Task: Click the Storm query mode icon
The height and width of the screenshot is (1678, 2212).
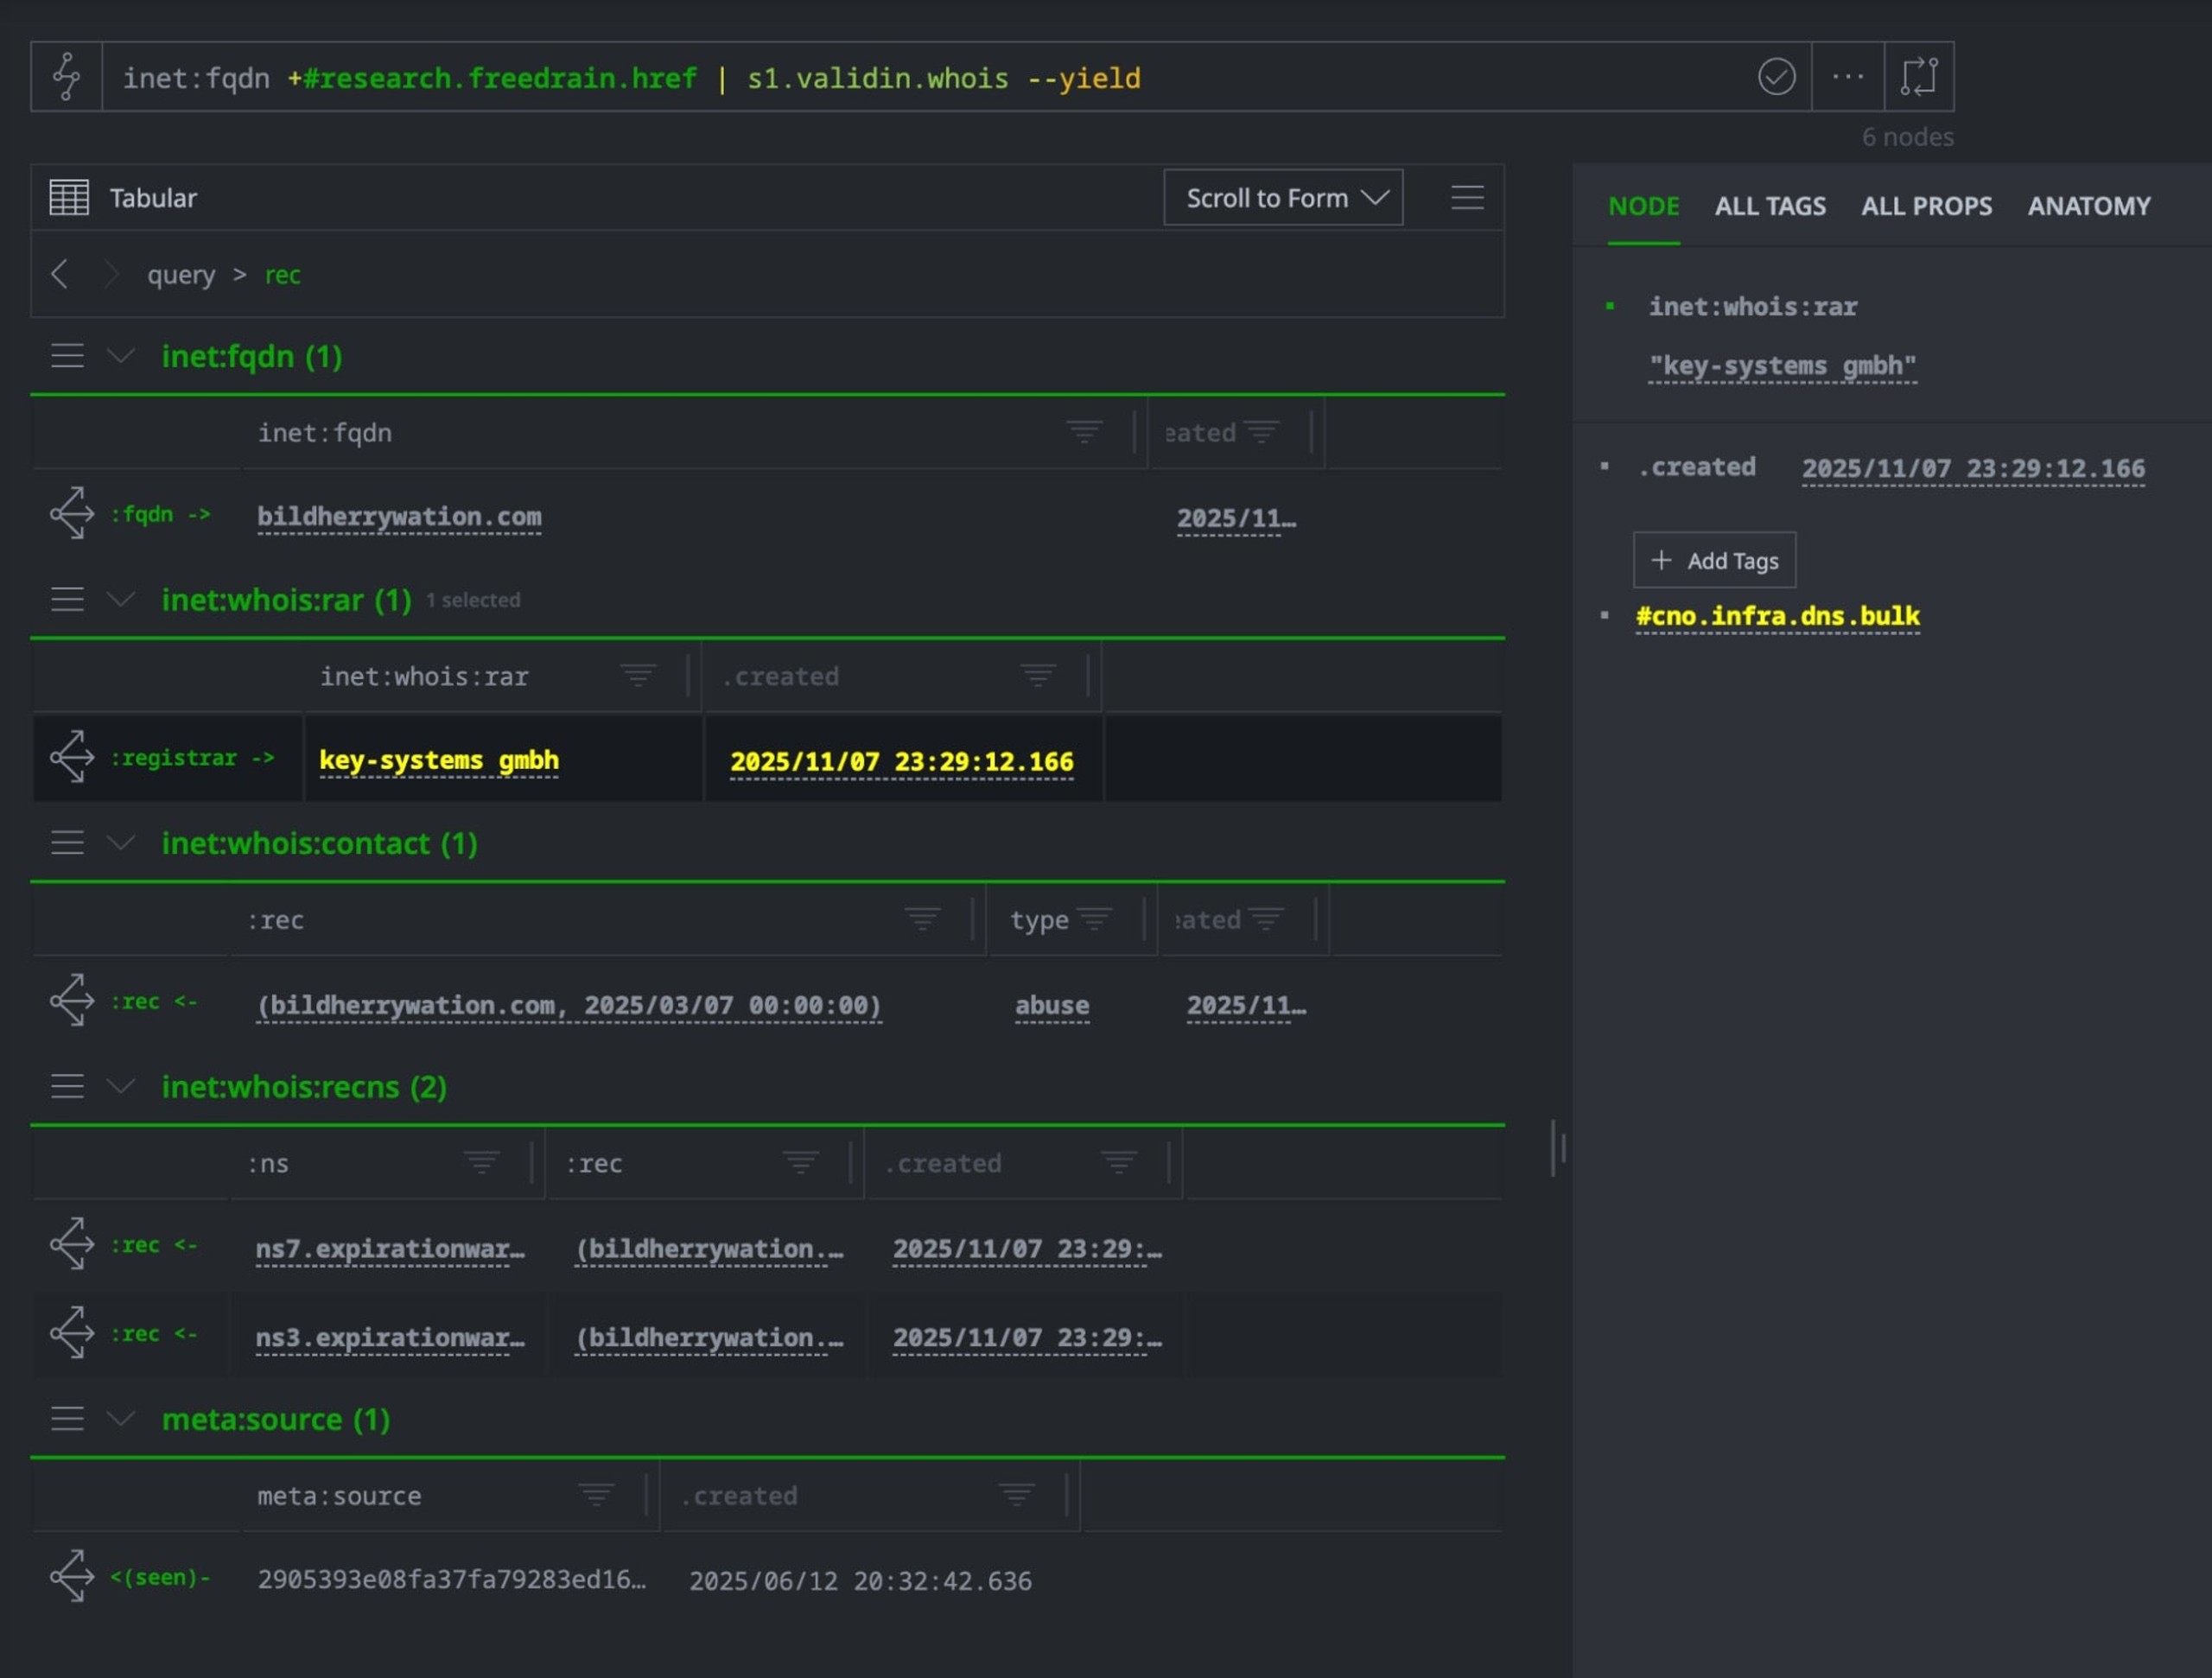Action: point(67,77)
